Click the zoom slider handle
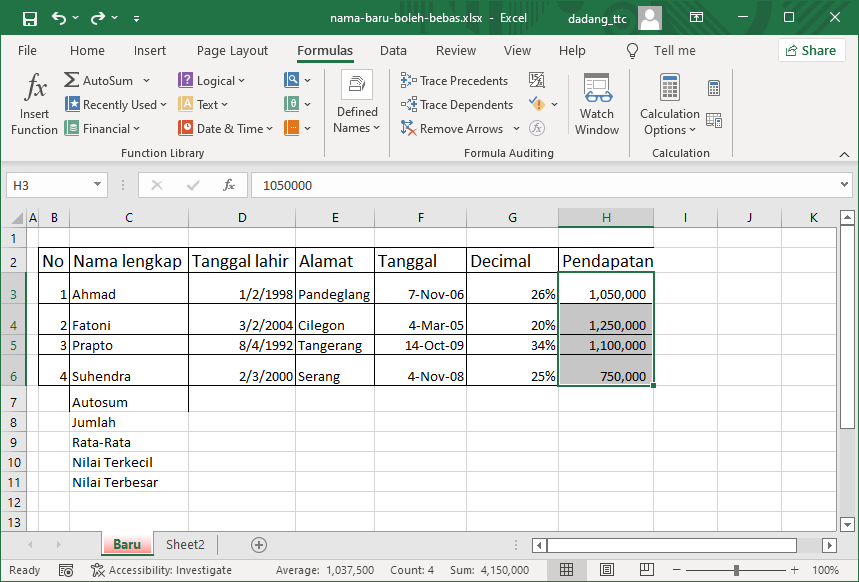The image size is (859, 582). click(737, 570)
